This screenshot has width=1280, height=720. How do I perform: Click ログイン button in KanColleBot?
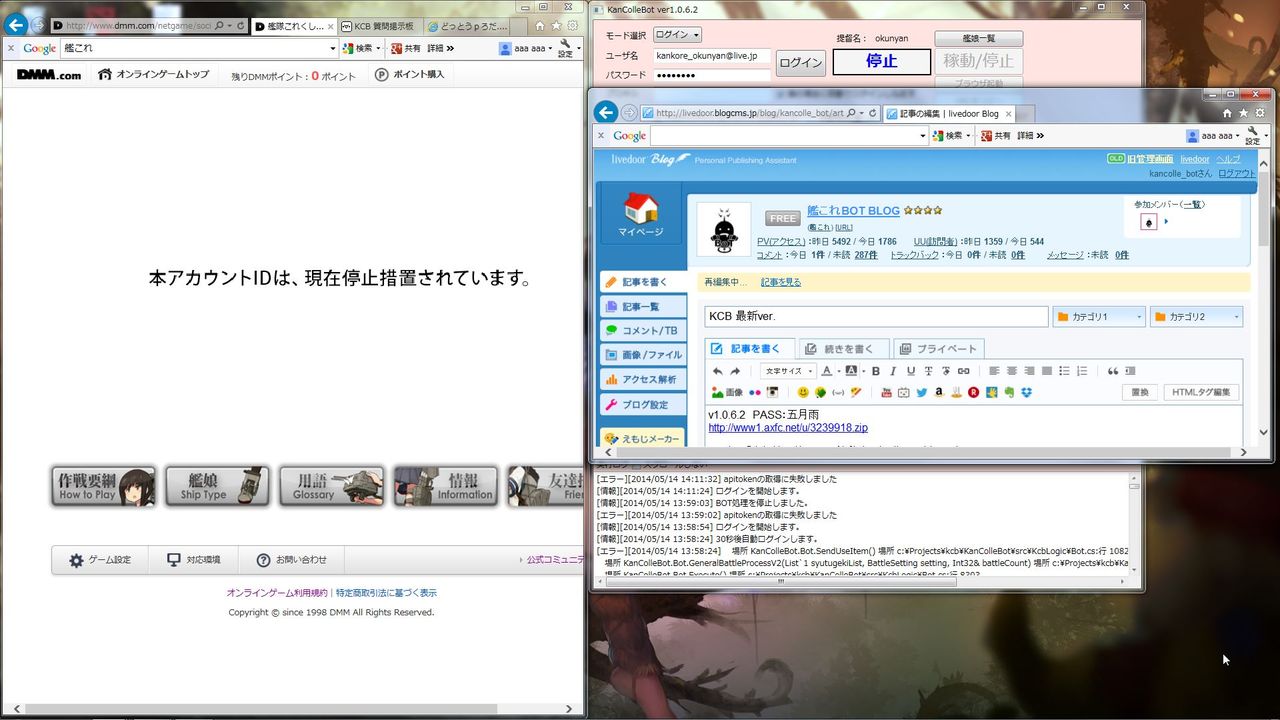pos(801,62)
